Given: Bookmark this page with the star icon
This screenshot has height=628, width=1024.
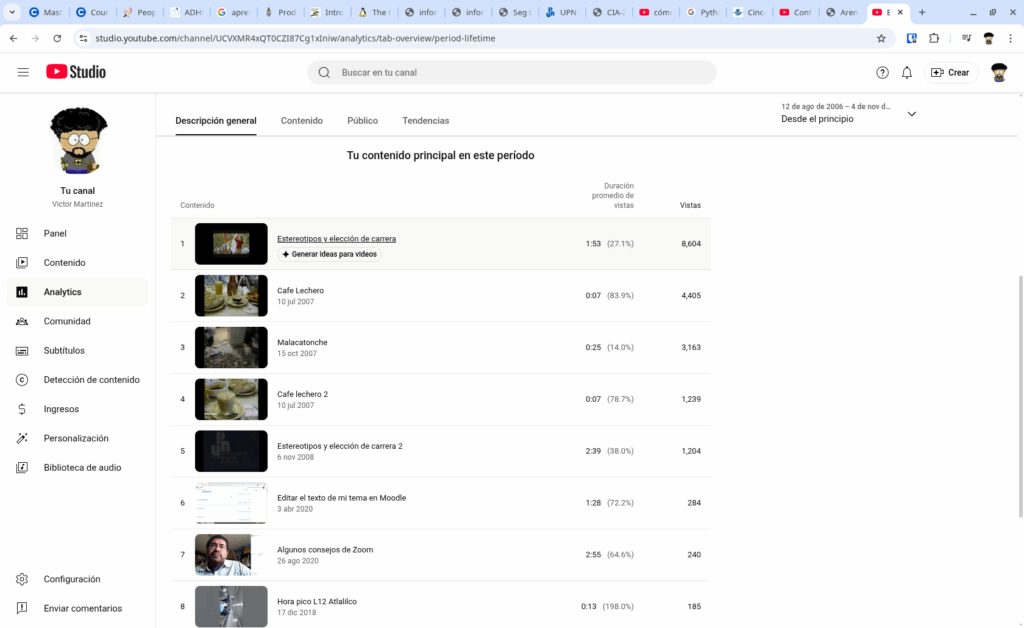Looking at the screenshot, I should point(881,38).
